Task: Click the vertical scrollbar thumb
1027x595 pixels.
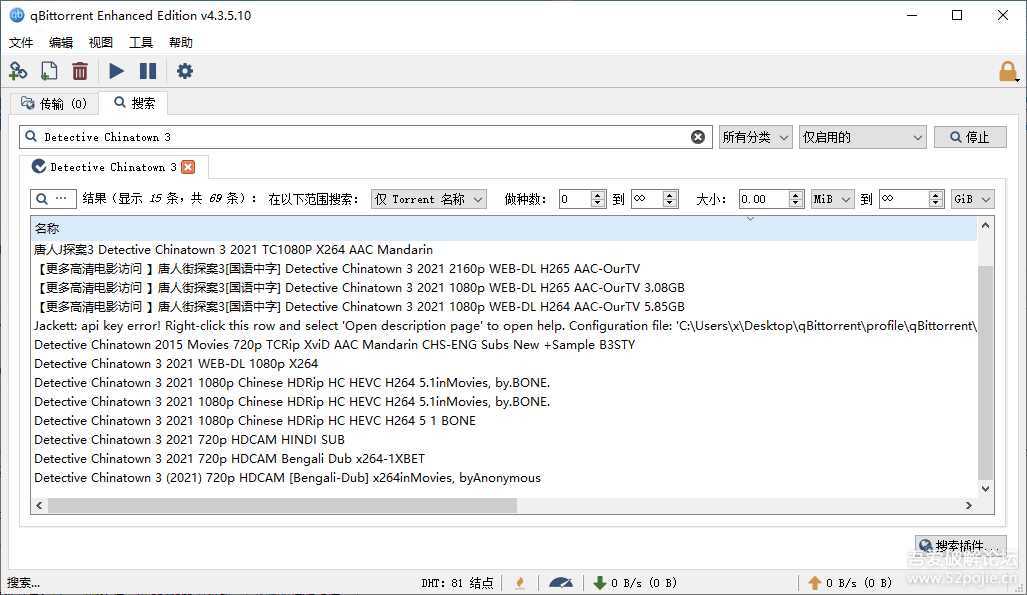Action: tap(986, 371)
